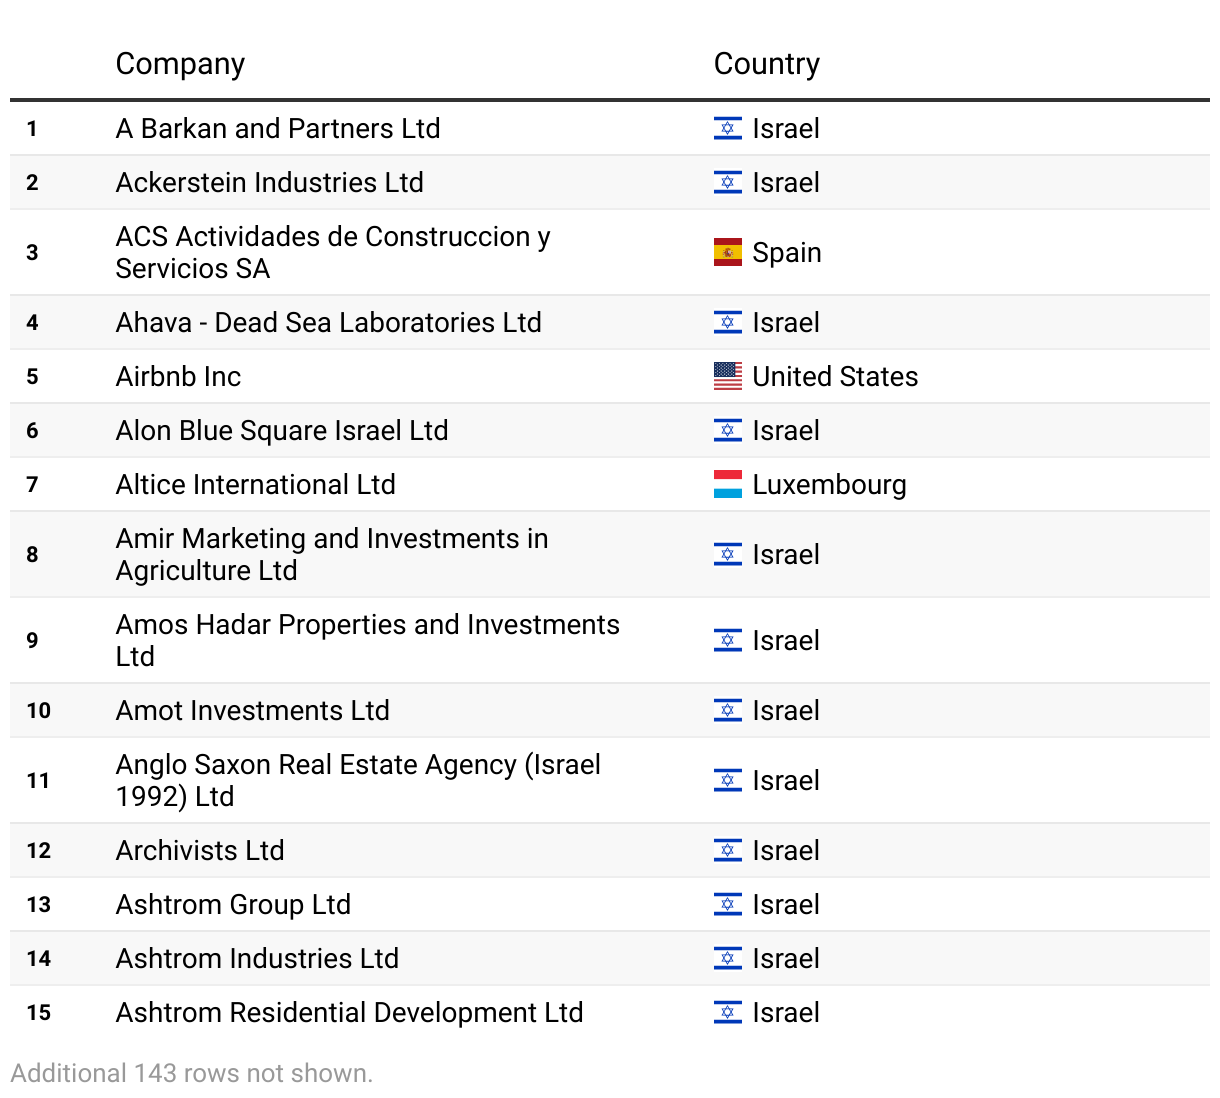Screen dimensions: 1220x1098
Task: Click the Israel flag in the Amot Investments row
Action: coord(727,710)
